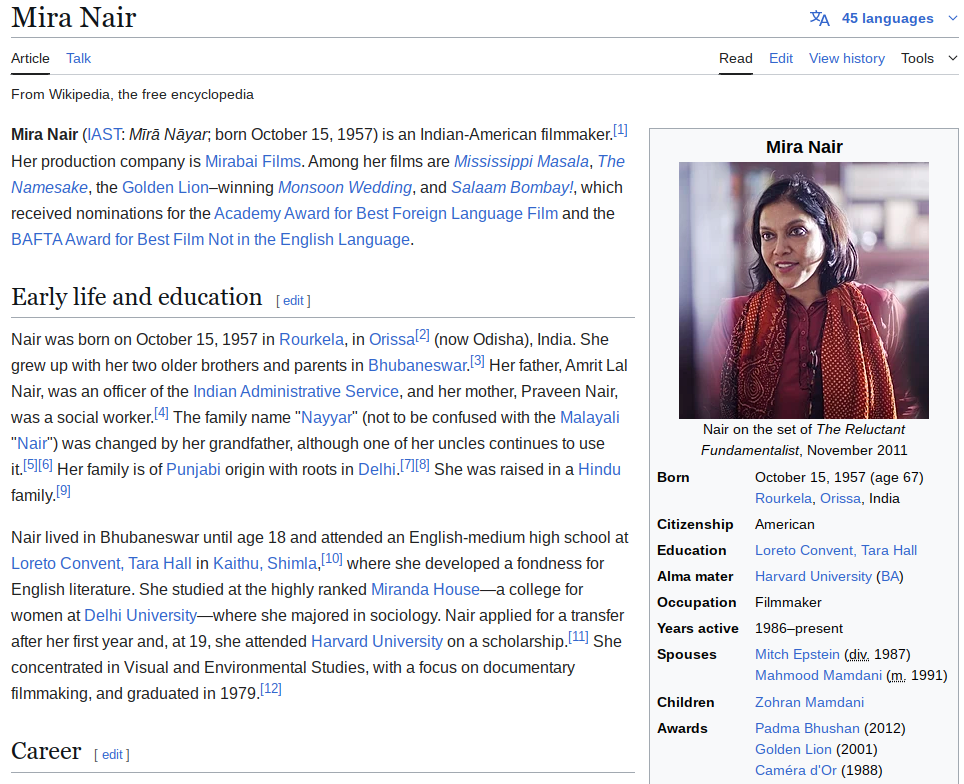Click The Namesake film link
Viewport: 964px width, 784px height.
[611, 161]
